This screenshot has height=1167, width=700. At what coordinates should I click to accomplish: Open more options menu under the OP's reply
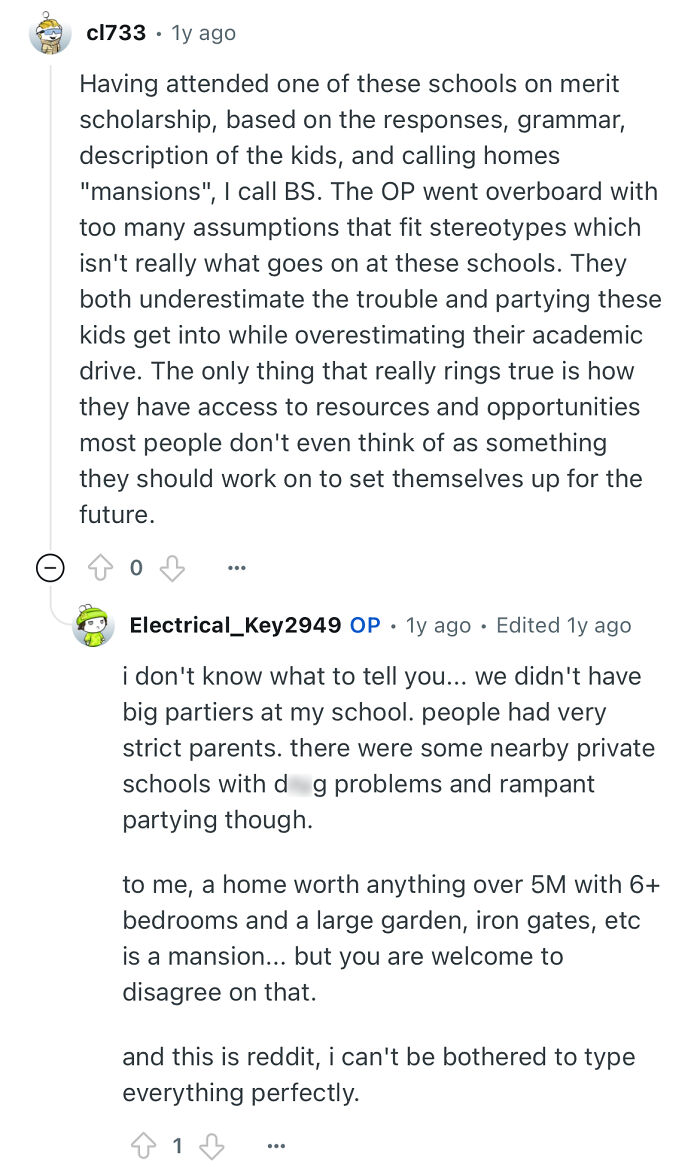click(x=276, y=1145)
